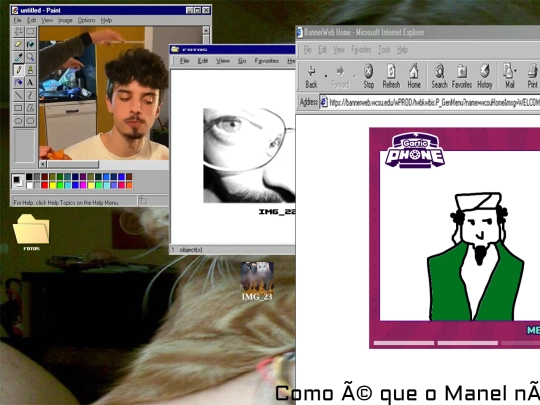This screenshot has width=540, height=405.
Task: Refresh the page in Internet Explorer
Action: click(x=391, y=76)
